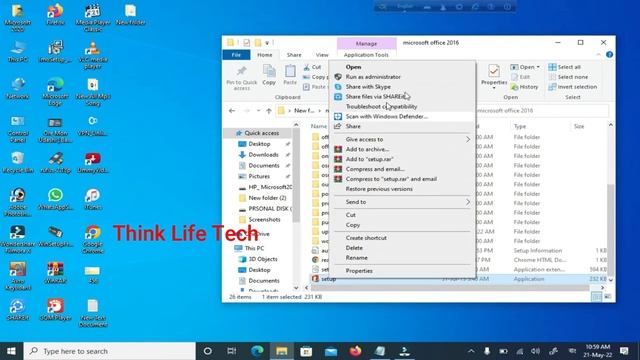
Task: Select This PC in navigation pane
Action: tap(254, 248)
